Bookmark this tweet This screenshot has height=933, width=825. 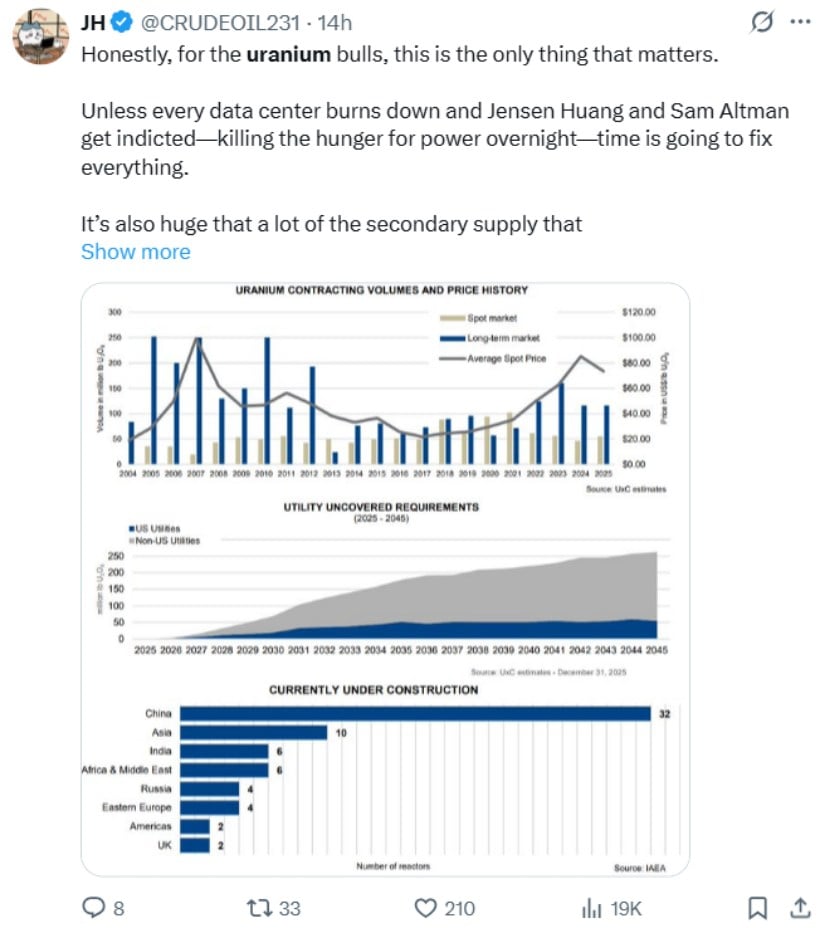(758, 908)
